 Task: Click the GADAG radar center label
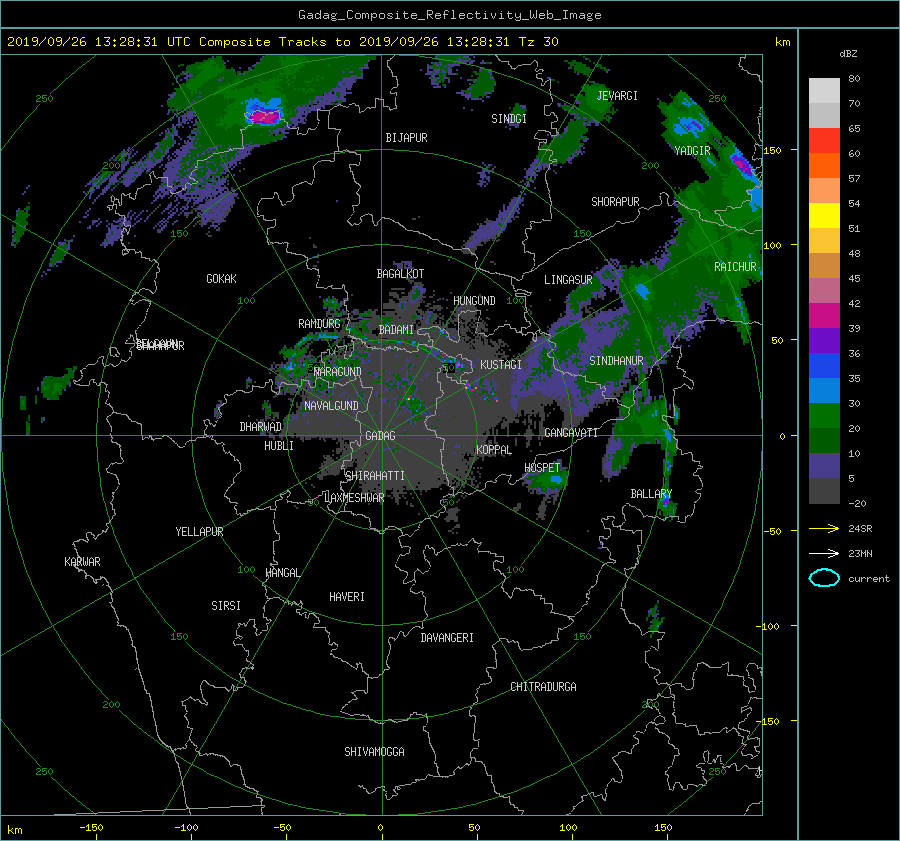(381, 436)
